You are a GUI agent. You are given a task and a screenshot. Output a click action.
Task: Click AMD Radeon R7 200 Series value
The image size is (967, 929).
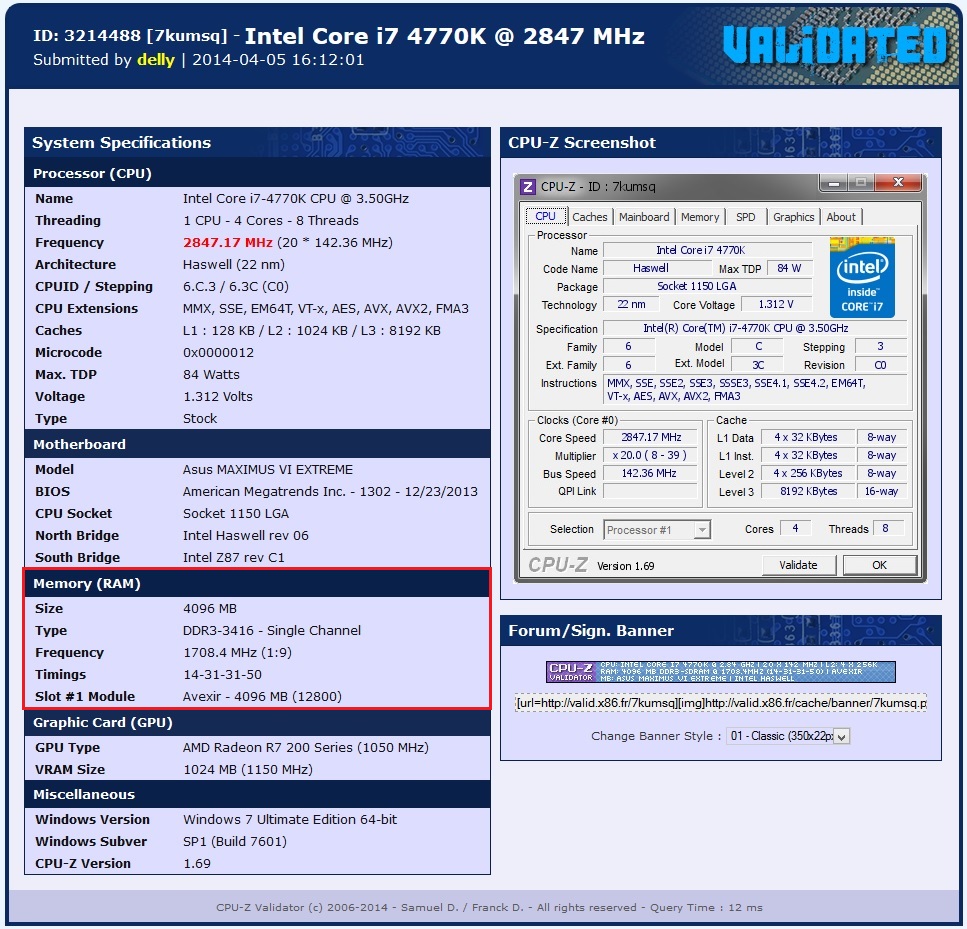pyautogui.click(x=306, y=748)
